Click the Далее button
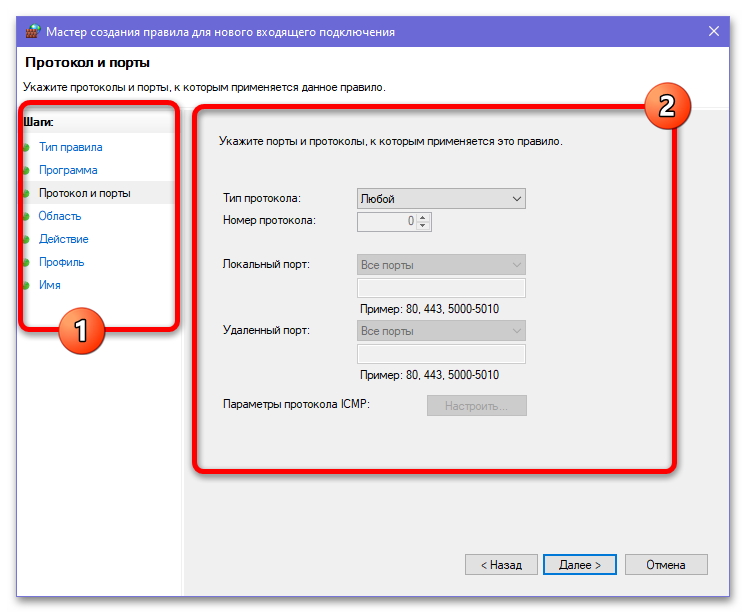Viewport: 746px width, 613px height. 579,564
